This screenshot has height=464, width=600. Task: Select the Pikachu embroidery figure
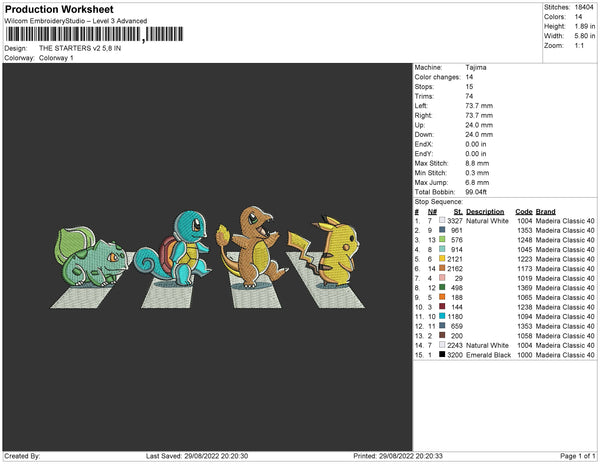coord(324,251)
